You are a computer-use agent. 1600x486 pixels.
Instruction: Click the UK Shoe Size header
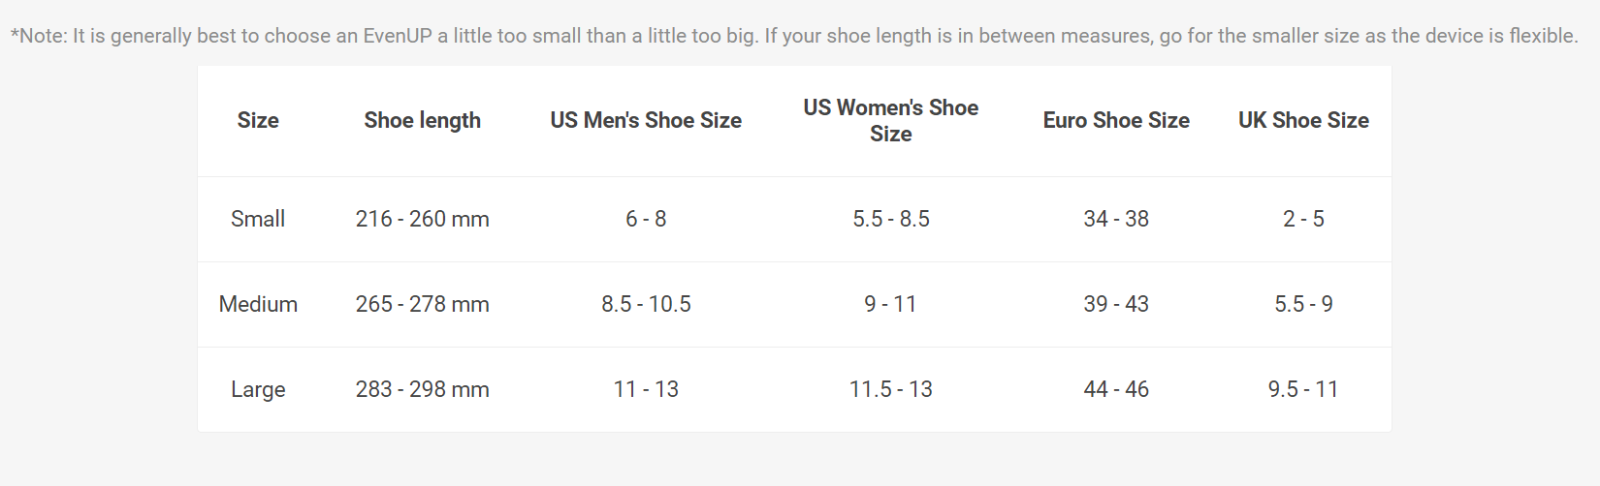tap(1303, 120)
